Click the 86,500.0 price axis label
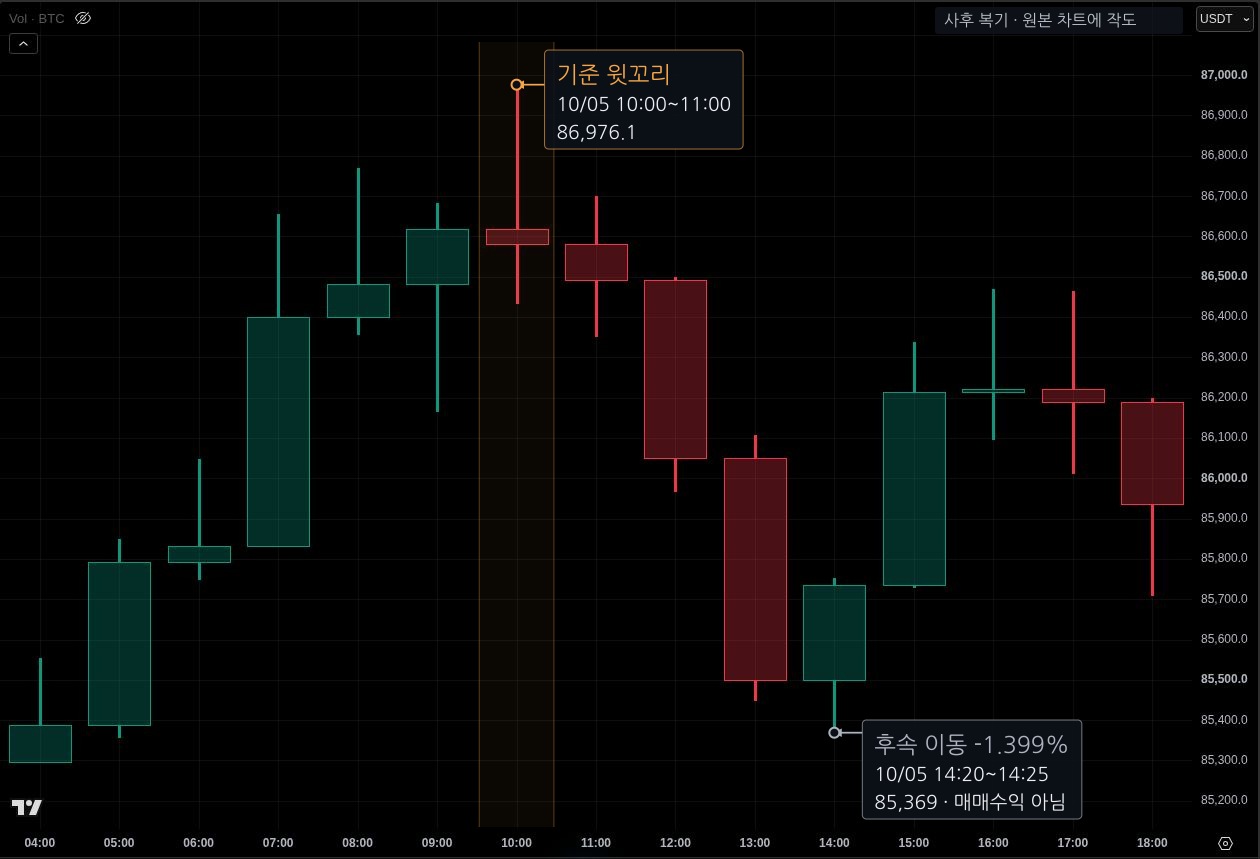 click(1222, 276)
